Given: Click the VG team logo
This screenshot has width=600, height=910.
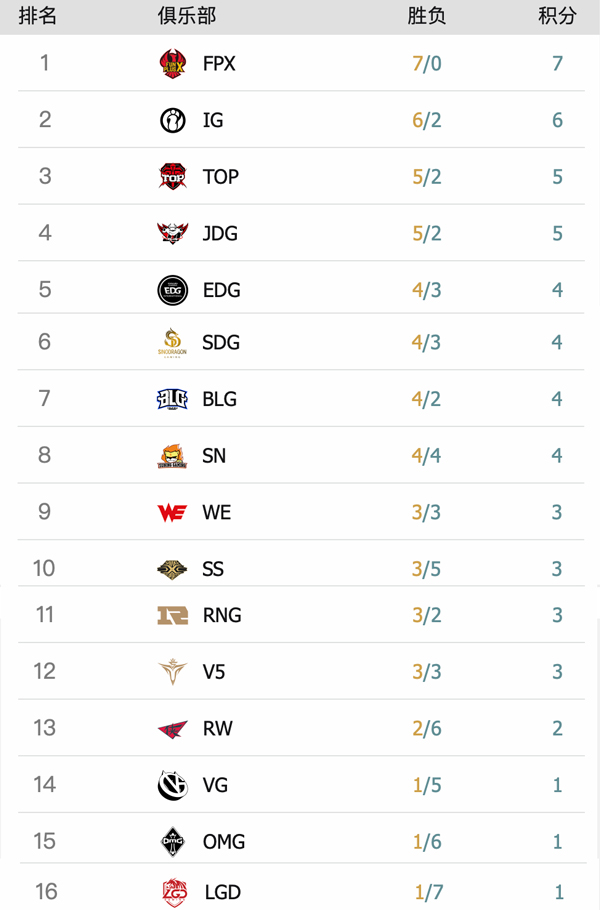Looking at the screenshot, I should pos(173,785).
